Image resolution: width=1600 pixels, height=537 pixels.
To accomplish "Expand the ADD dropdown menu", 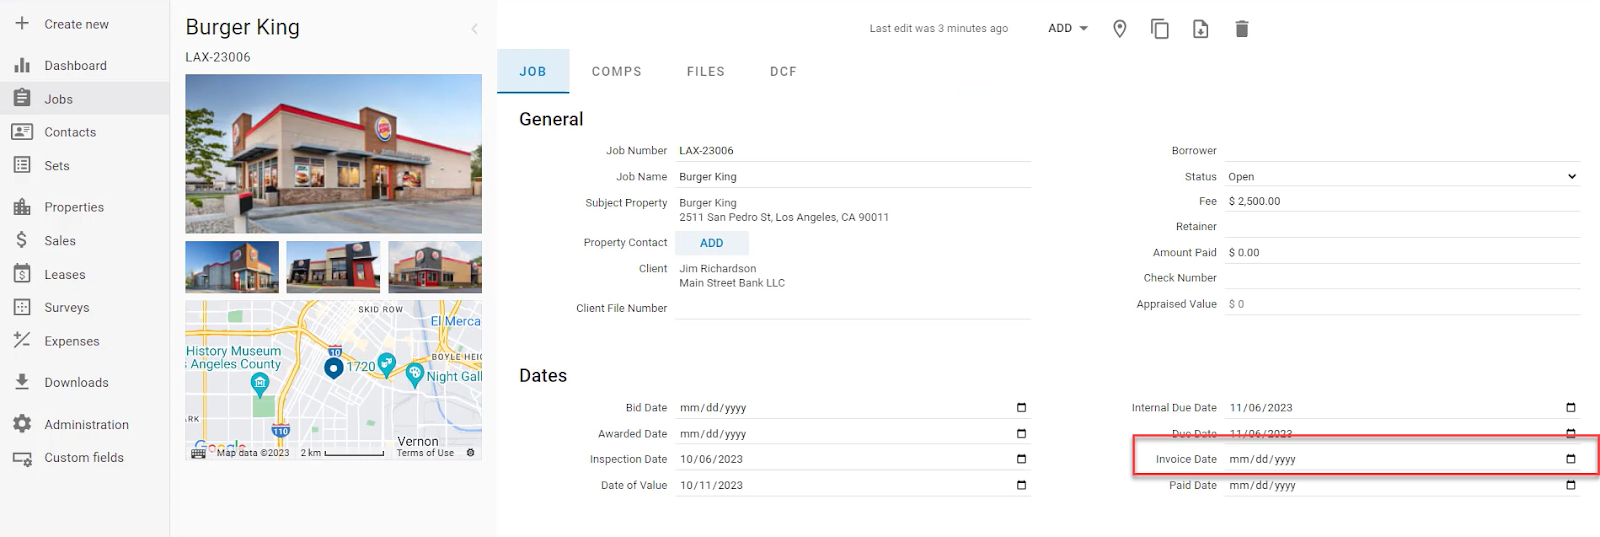I will (x=1067, y=29).
